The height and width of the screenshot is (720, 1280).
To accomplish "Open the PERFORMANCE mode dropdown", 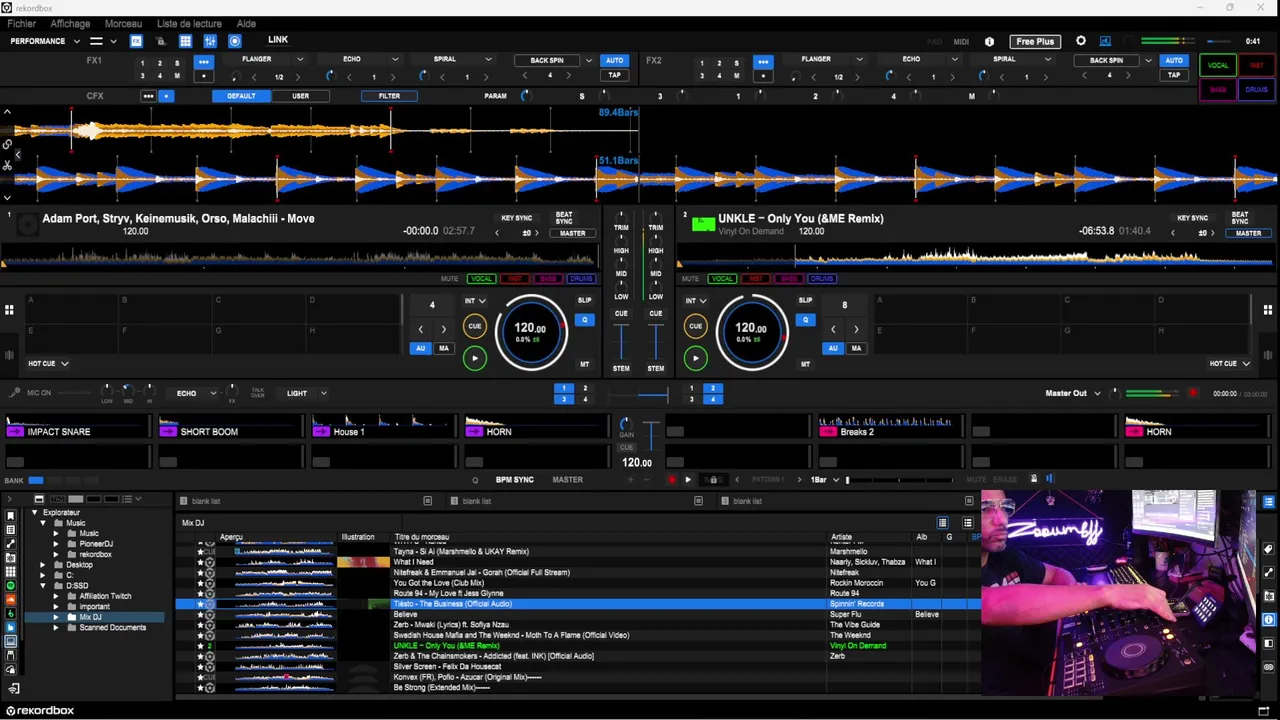I will pyautogui.click(x=45, y=41).
